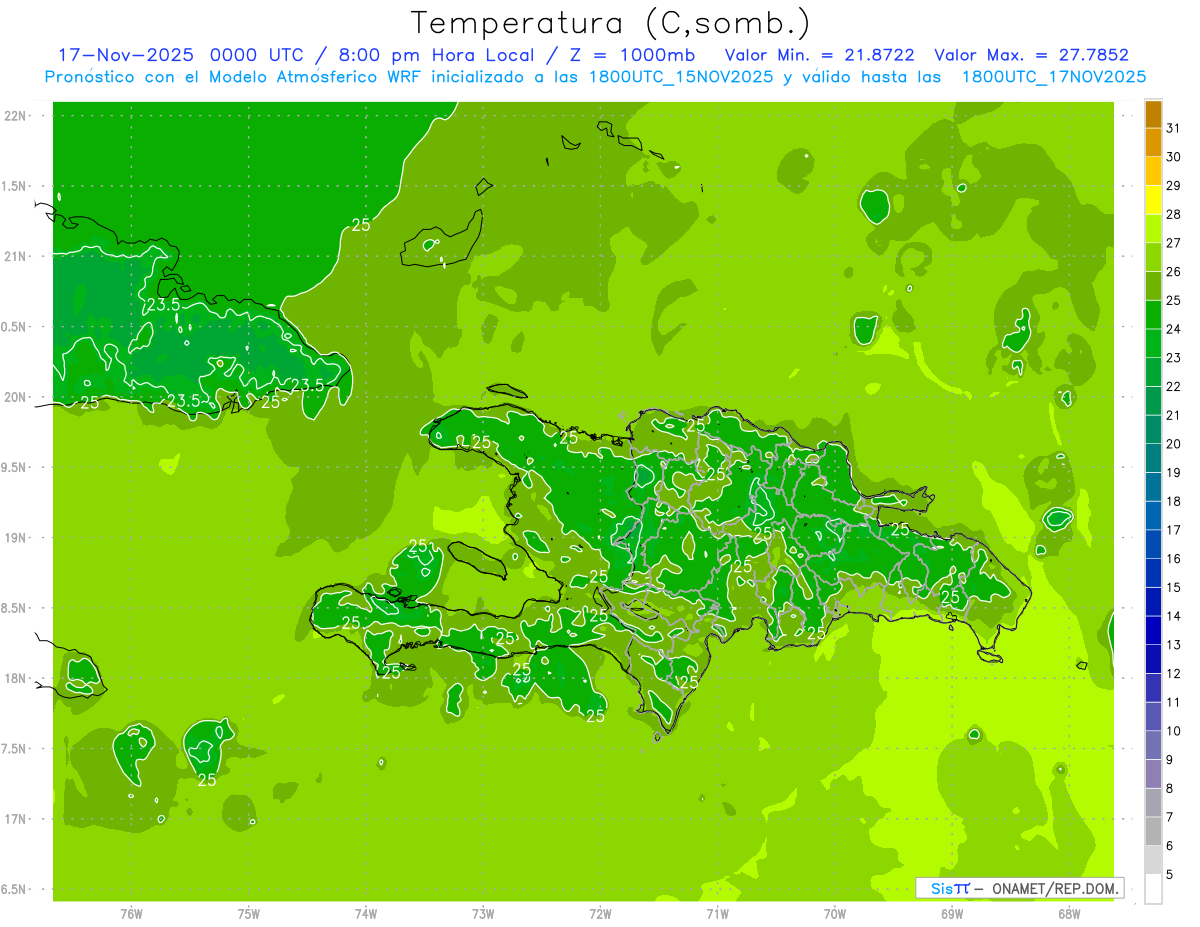The width and height of the screenshot is (1200, 927).
Task: Click the "69W" longitude axis label
Action: click(x=952, y=914)
